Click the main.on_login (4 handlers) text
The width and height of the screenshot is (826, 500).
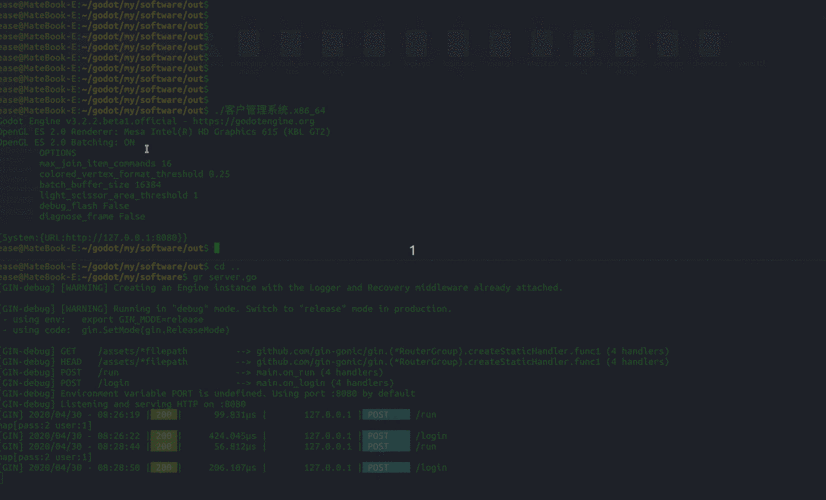coord(325,383)
